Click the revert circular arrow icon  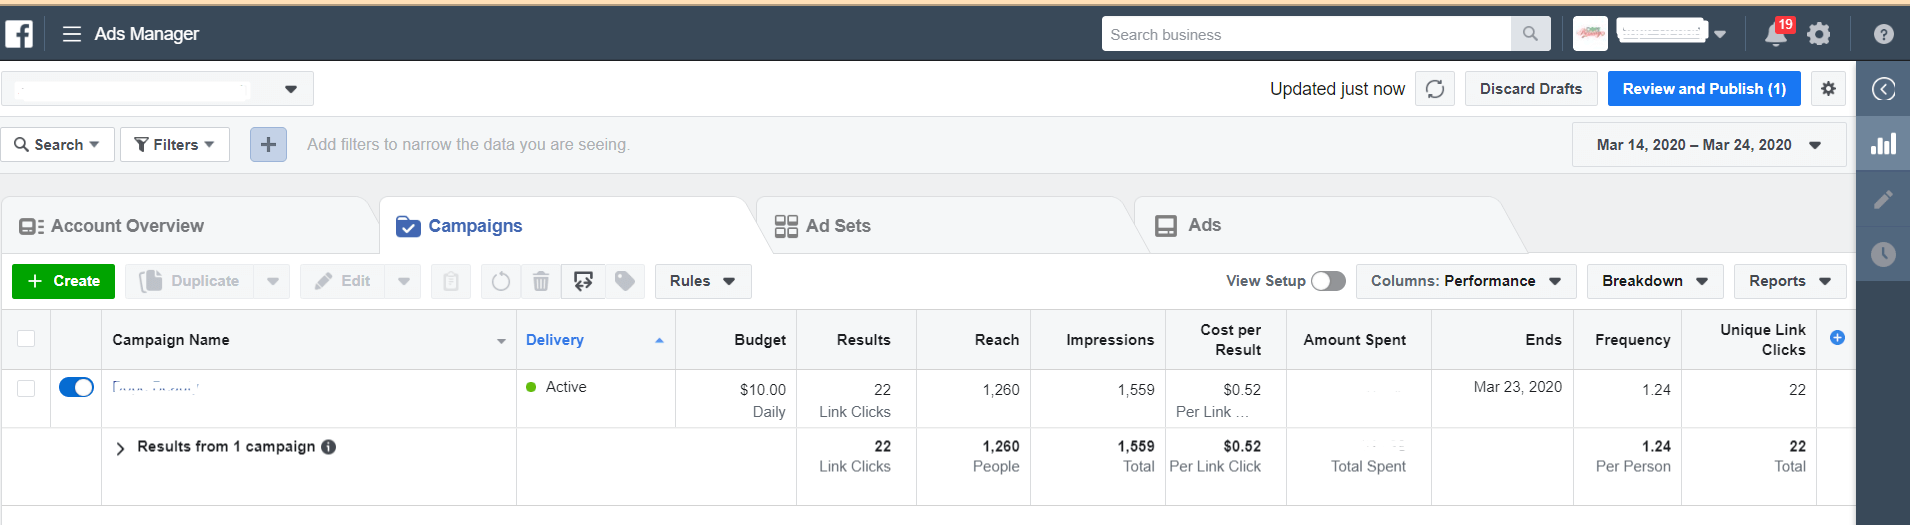click(501, 281)
